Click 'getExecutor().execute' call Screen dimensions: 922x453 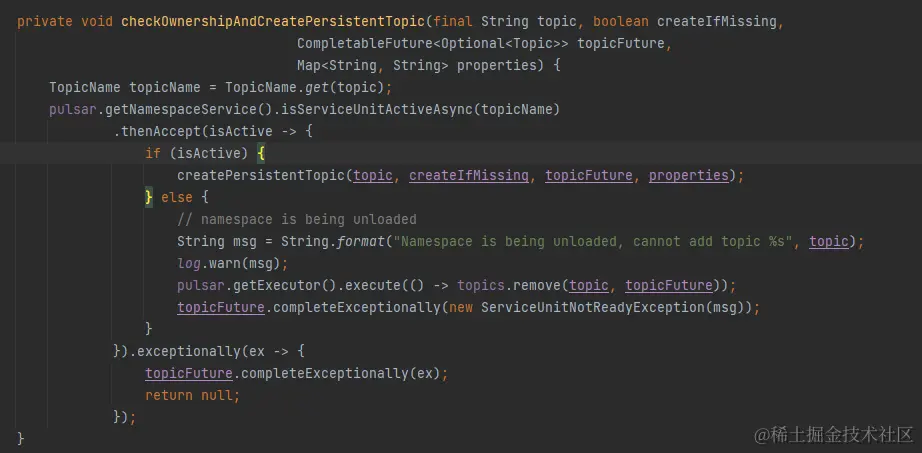317,285
